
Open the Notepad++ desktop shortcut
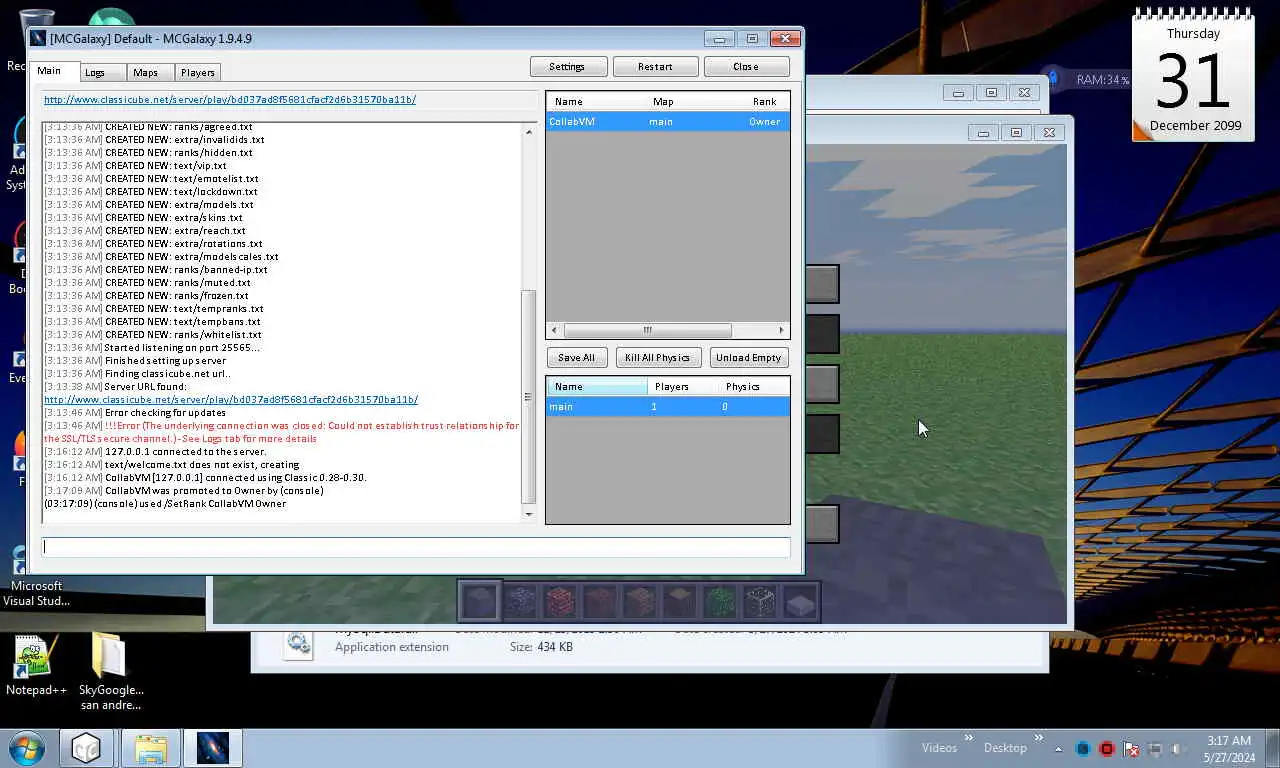pyautogui.click(x=36, y=665)
